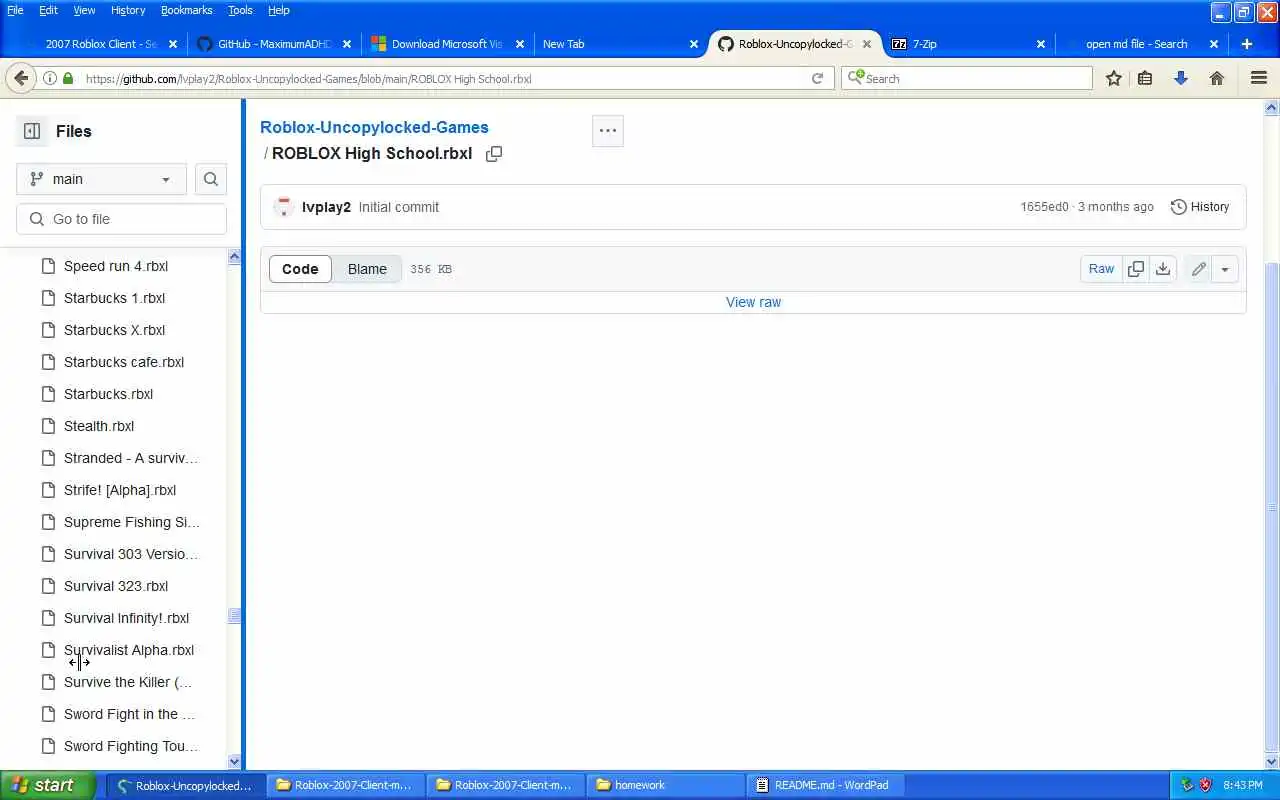Click site information icon in address bar
The height and width of the screenshot is (800, 1280).
(x=49, y=78)
